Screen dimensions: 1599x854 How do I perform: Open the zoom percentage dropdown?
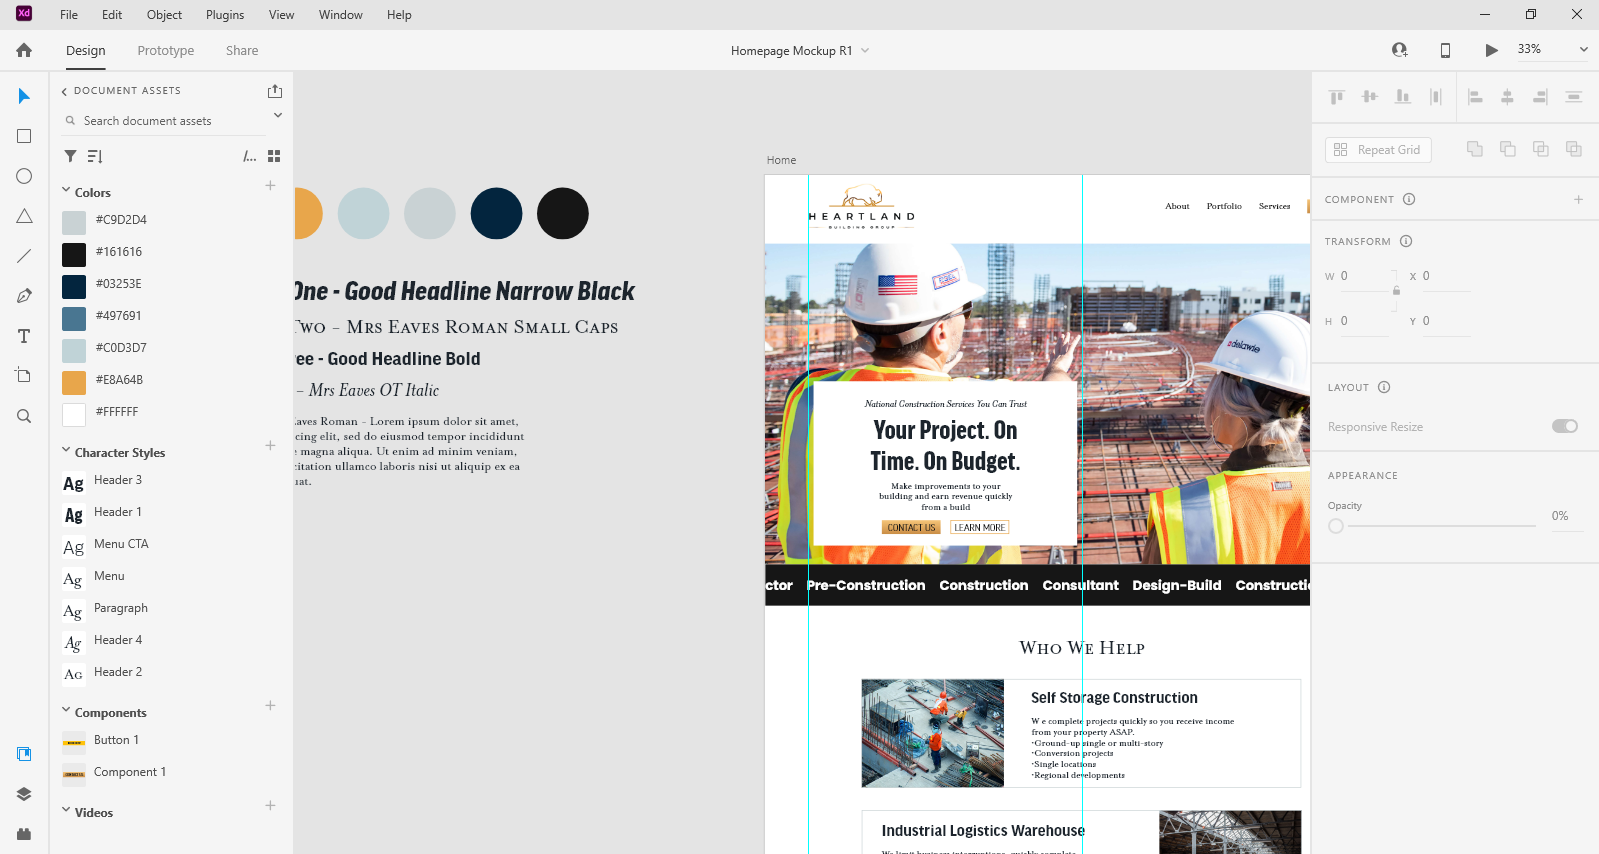coord(1584,49)
